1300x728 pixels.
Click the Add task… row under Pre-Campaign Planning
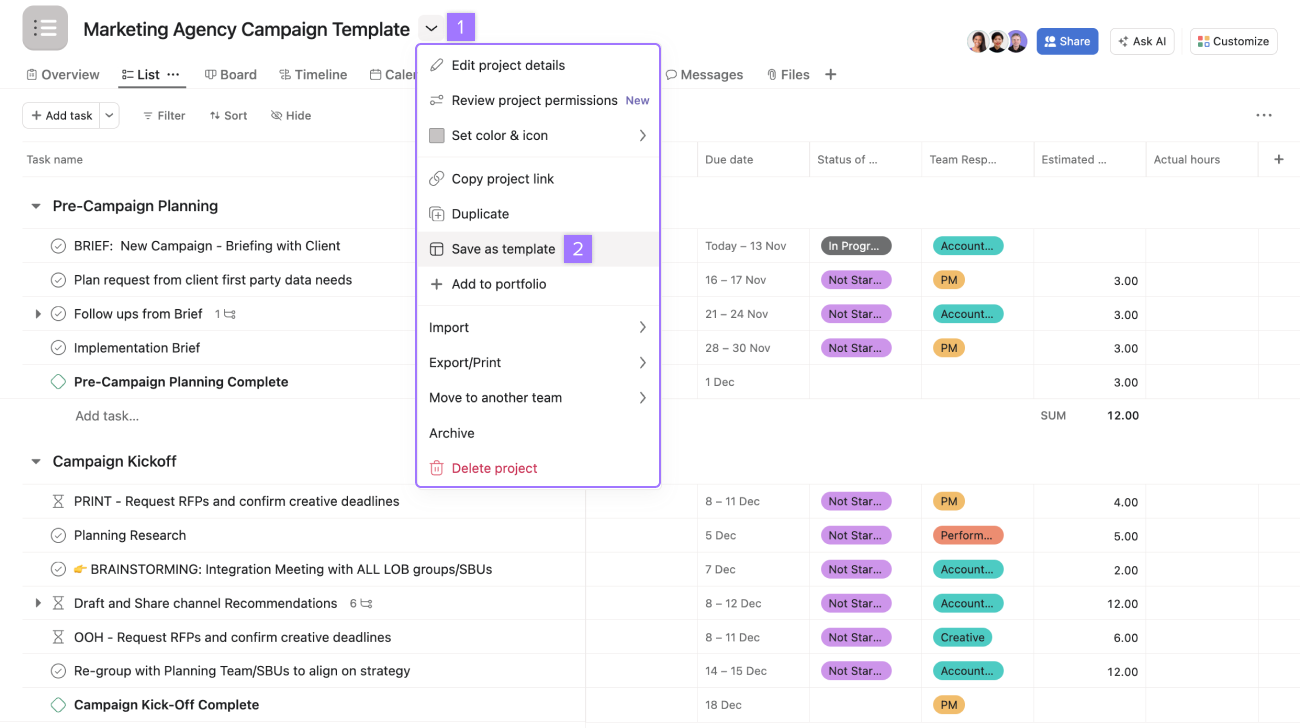coord(107,416)
